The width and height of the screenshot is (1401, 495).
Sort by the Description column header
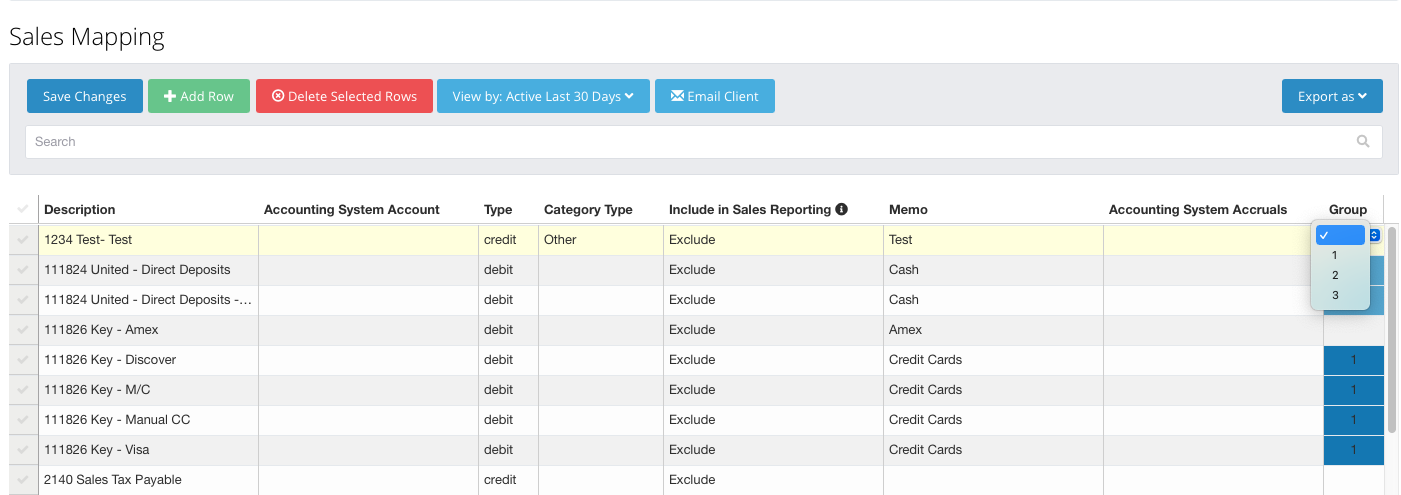[x=80, y=210]
